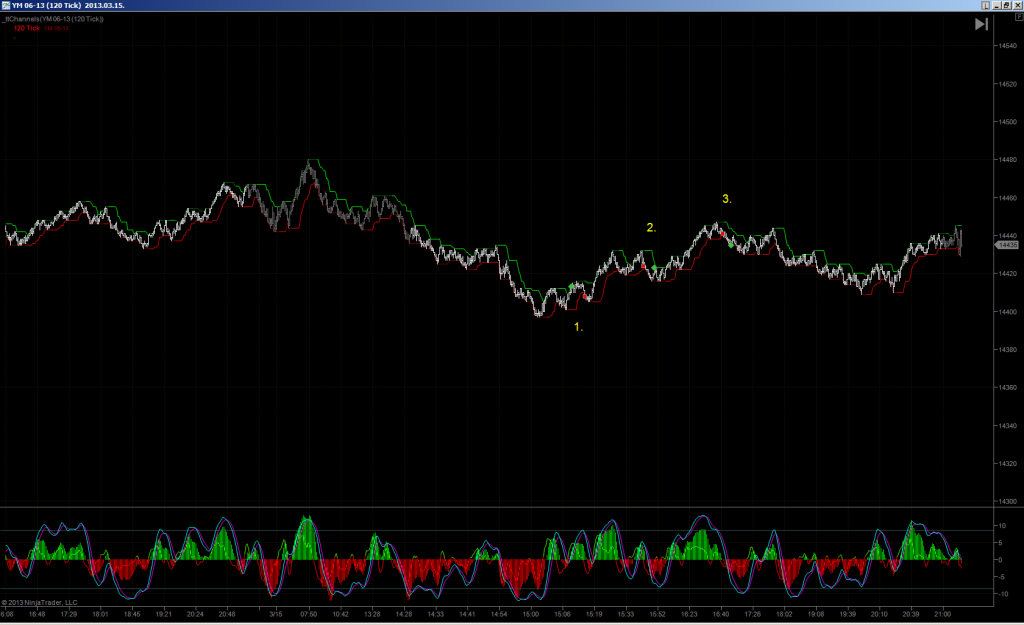Click the 14300 price axis label

[1007, 502]
